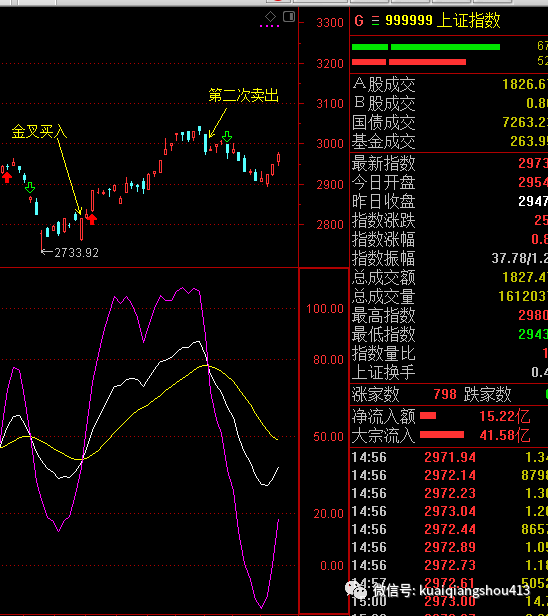Select the A股成交 row label
The image size is (548, 616).
[384, 84]
